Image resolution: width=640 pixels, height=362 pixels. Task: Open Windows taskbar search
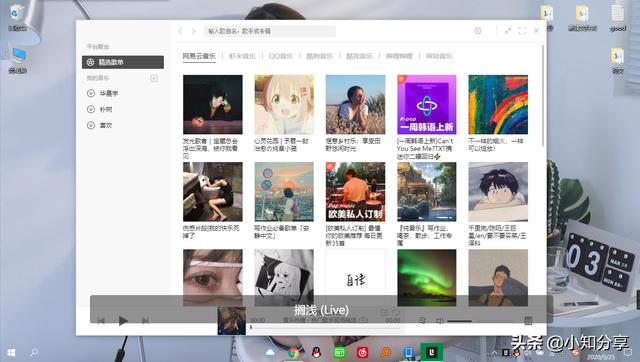(x=34, y=352)
